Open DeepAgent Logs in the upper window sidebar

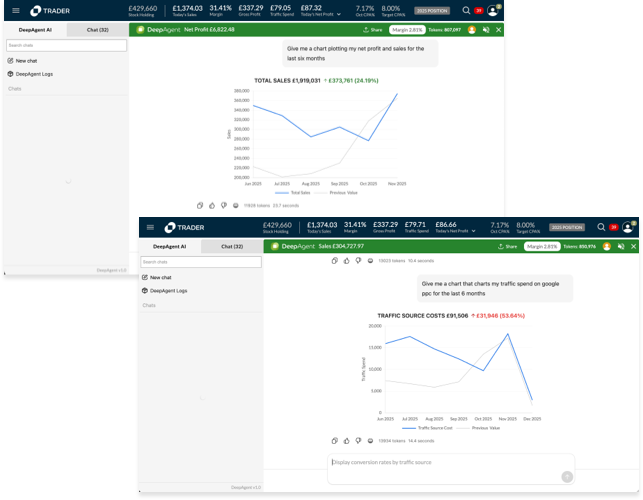coord(34,74)
